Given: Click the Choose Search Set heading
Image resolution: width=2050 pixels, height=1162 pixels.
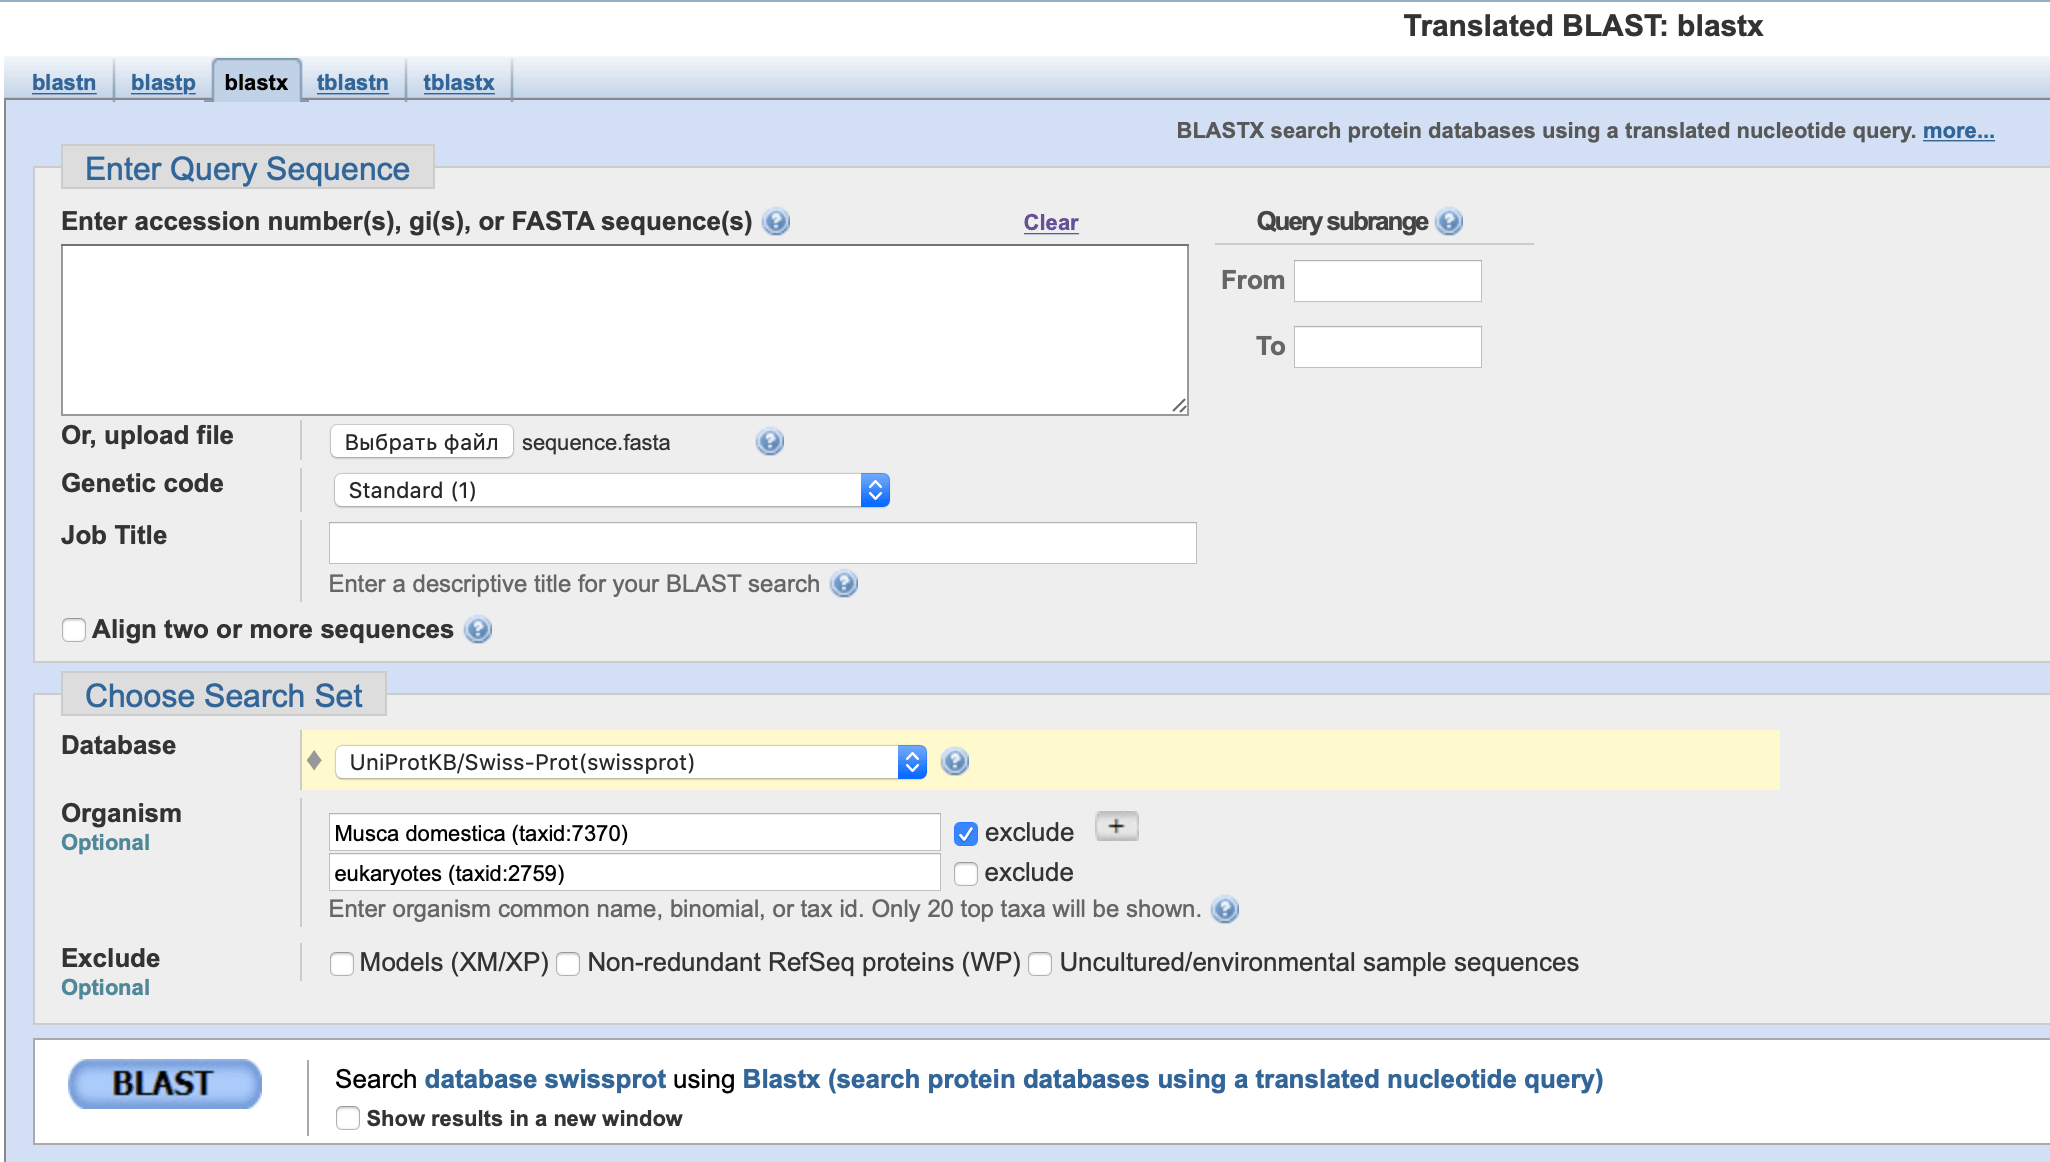Looking at the screenshot, I should [x=224, y=695].
